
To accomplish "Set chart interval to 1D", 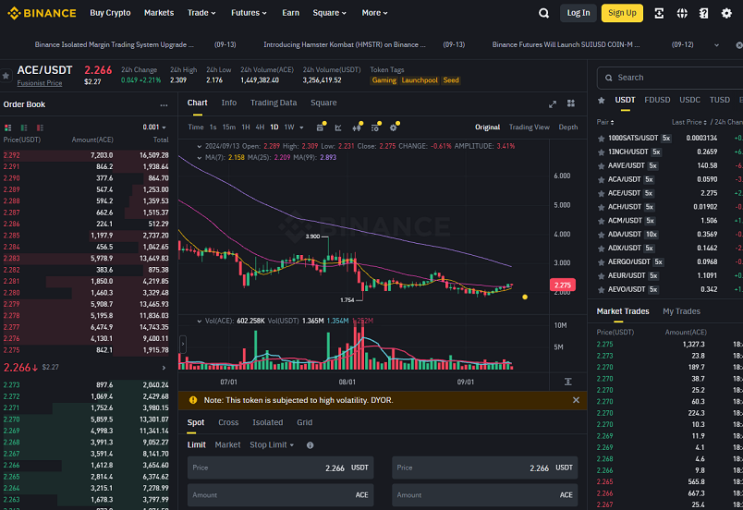I will 274,128.
